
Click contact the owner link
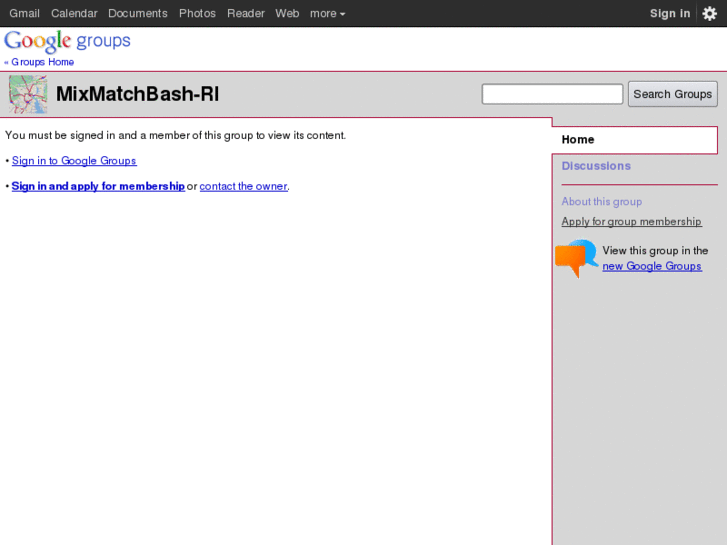coord(243,186)
